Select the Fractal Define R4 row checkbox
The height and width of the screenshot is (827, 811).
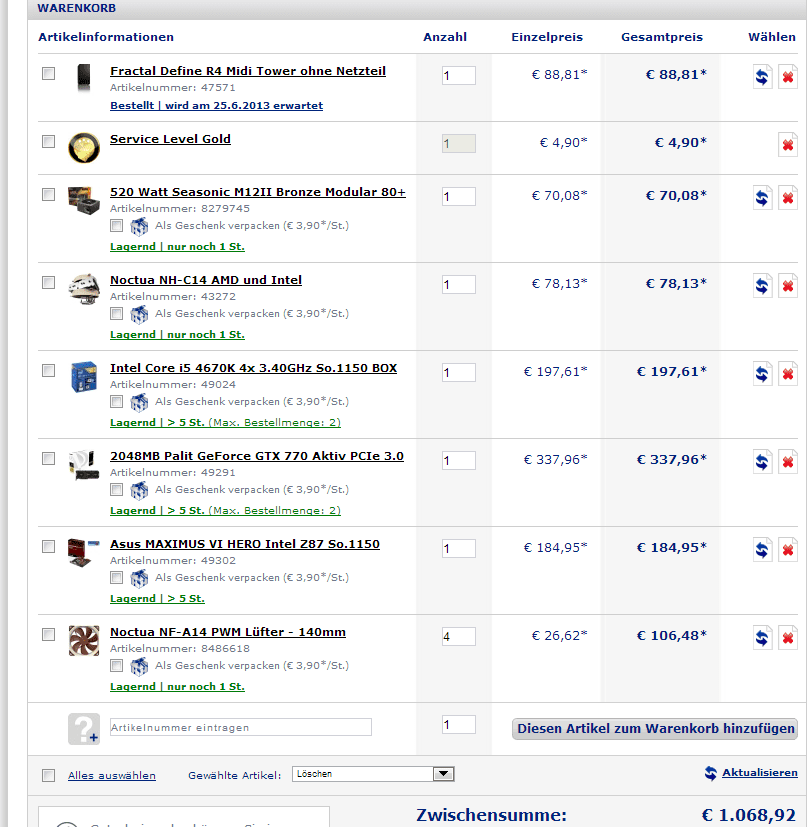click(49, 73)
